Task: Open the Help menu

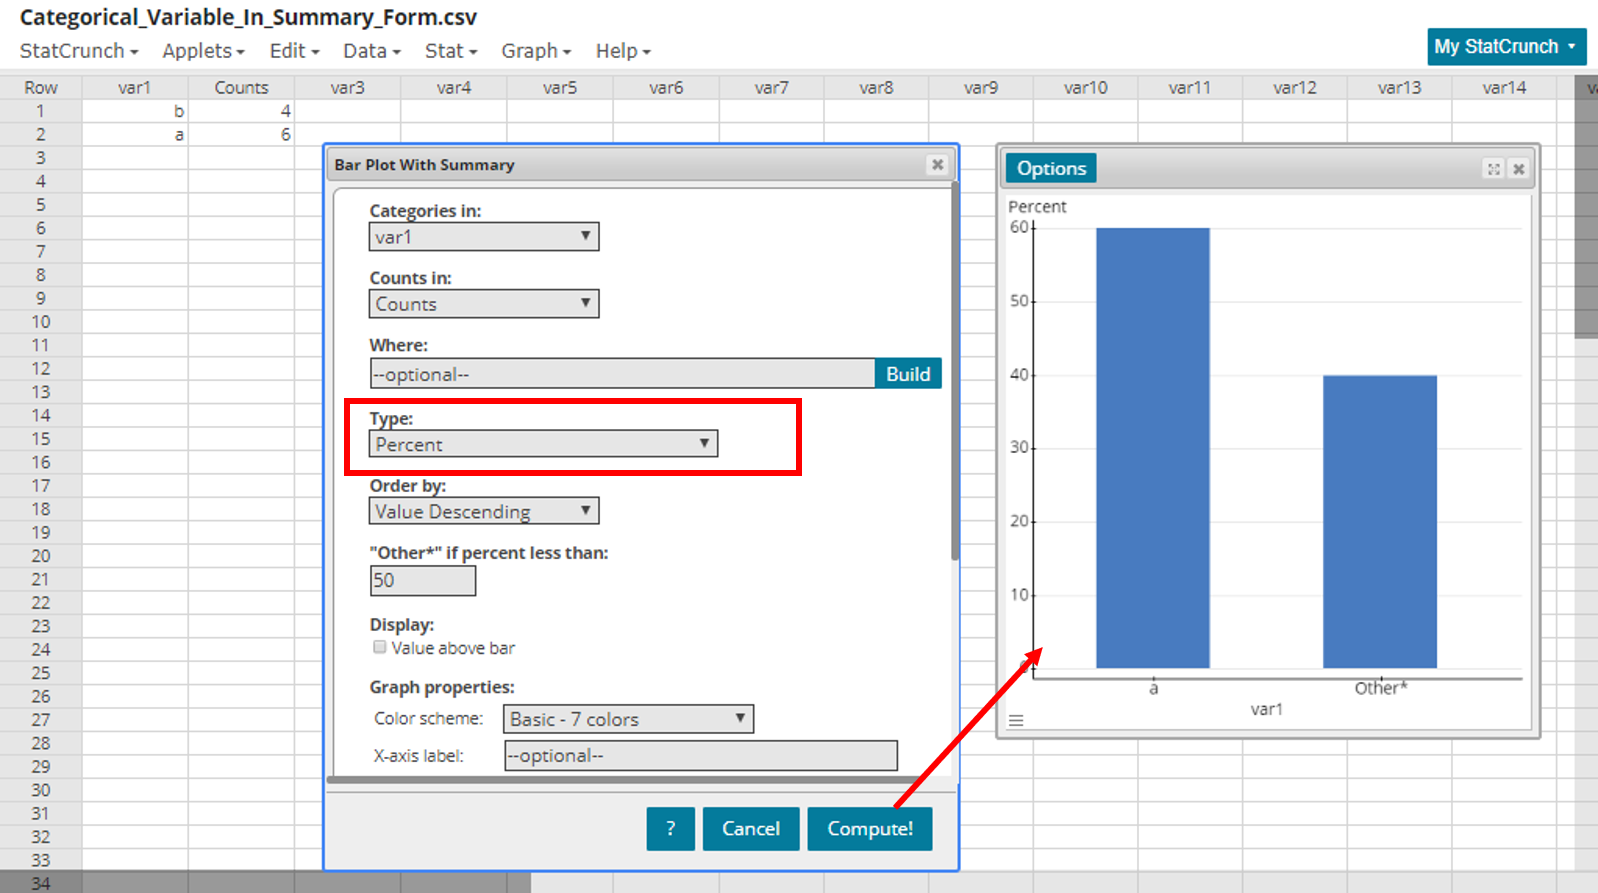Action: [x=623, y=51]
